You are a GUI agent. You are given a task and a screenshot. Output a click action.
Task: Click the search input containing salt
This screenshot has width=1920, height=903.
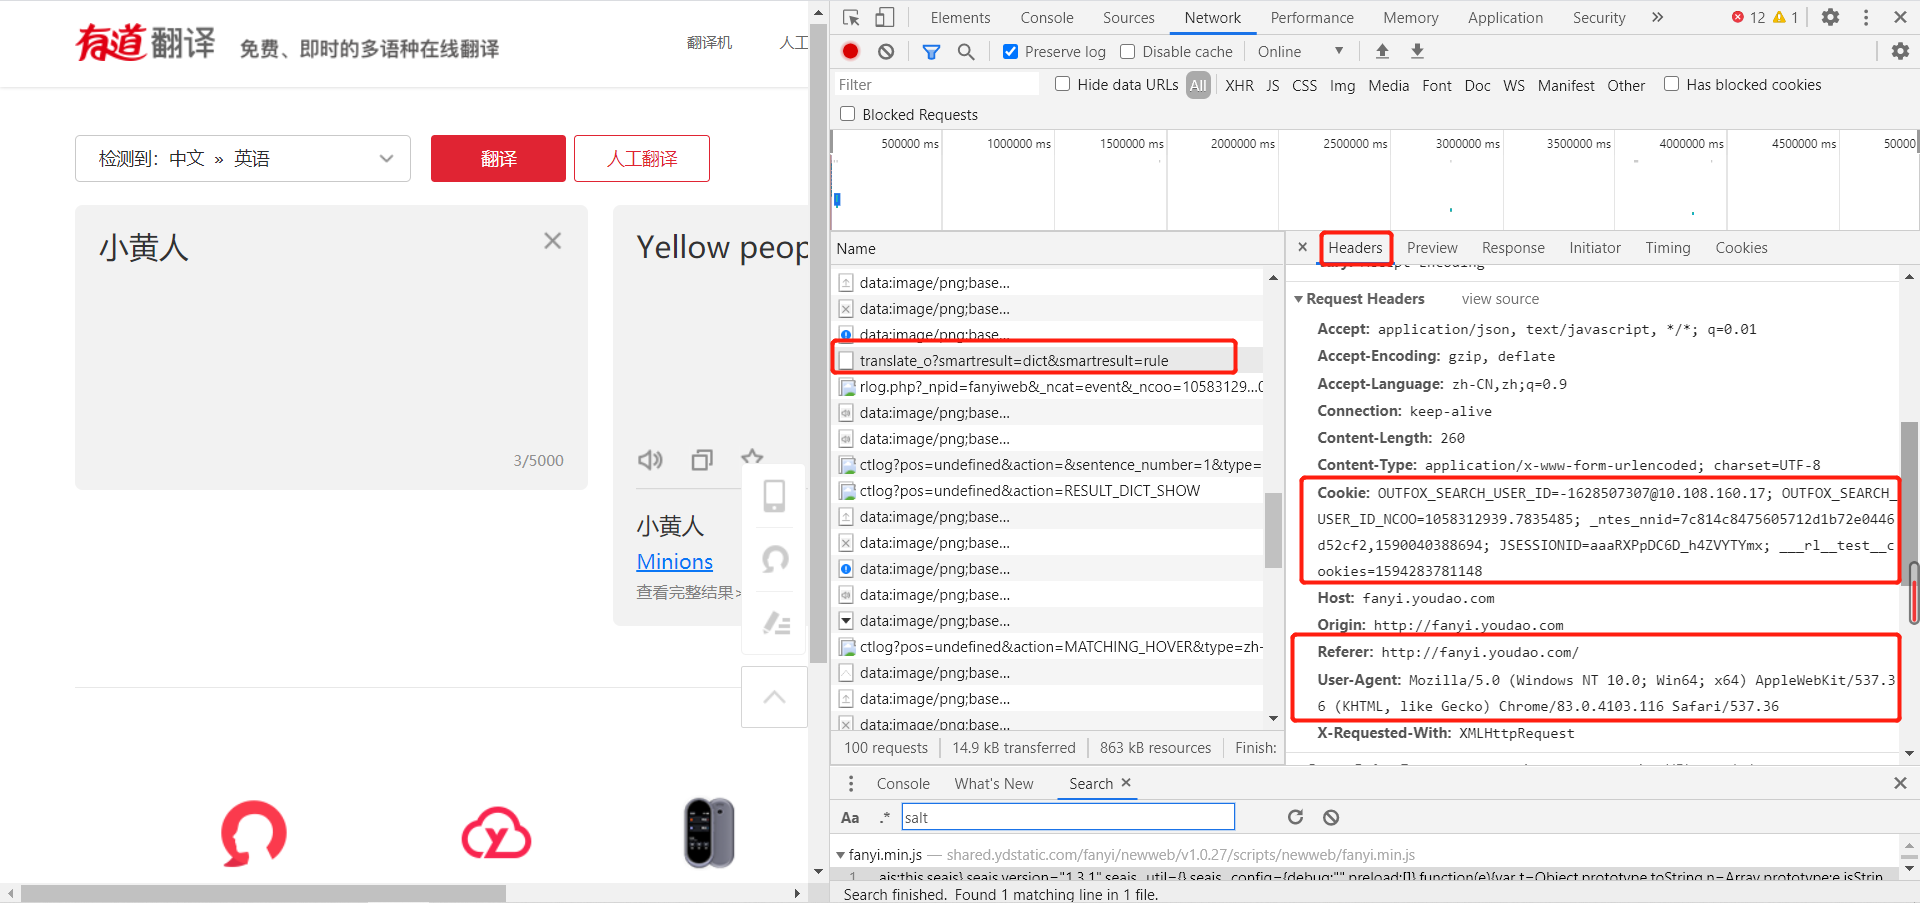click(1068, 817)
